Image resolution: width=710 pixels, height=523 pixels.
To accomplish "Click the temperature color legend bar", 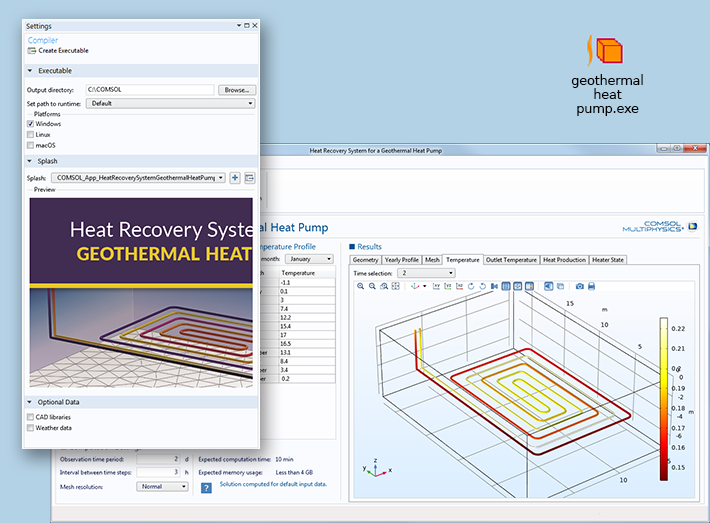I will [663, 399].
